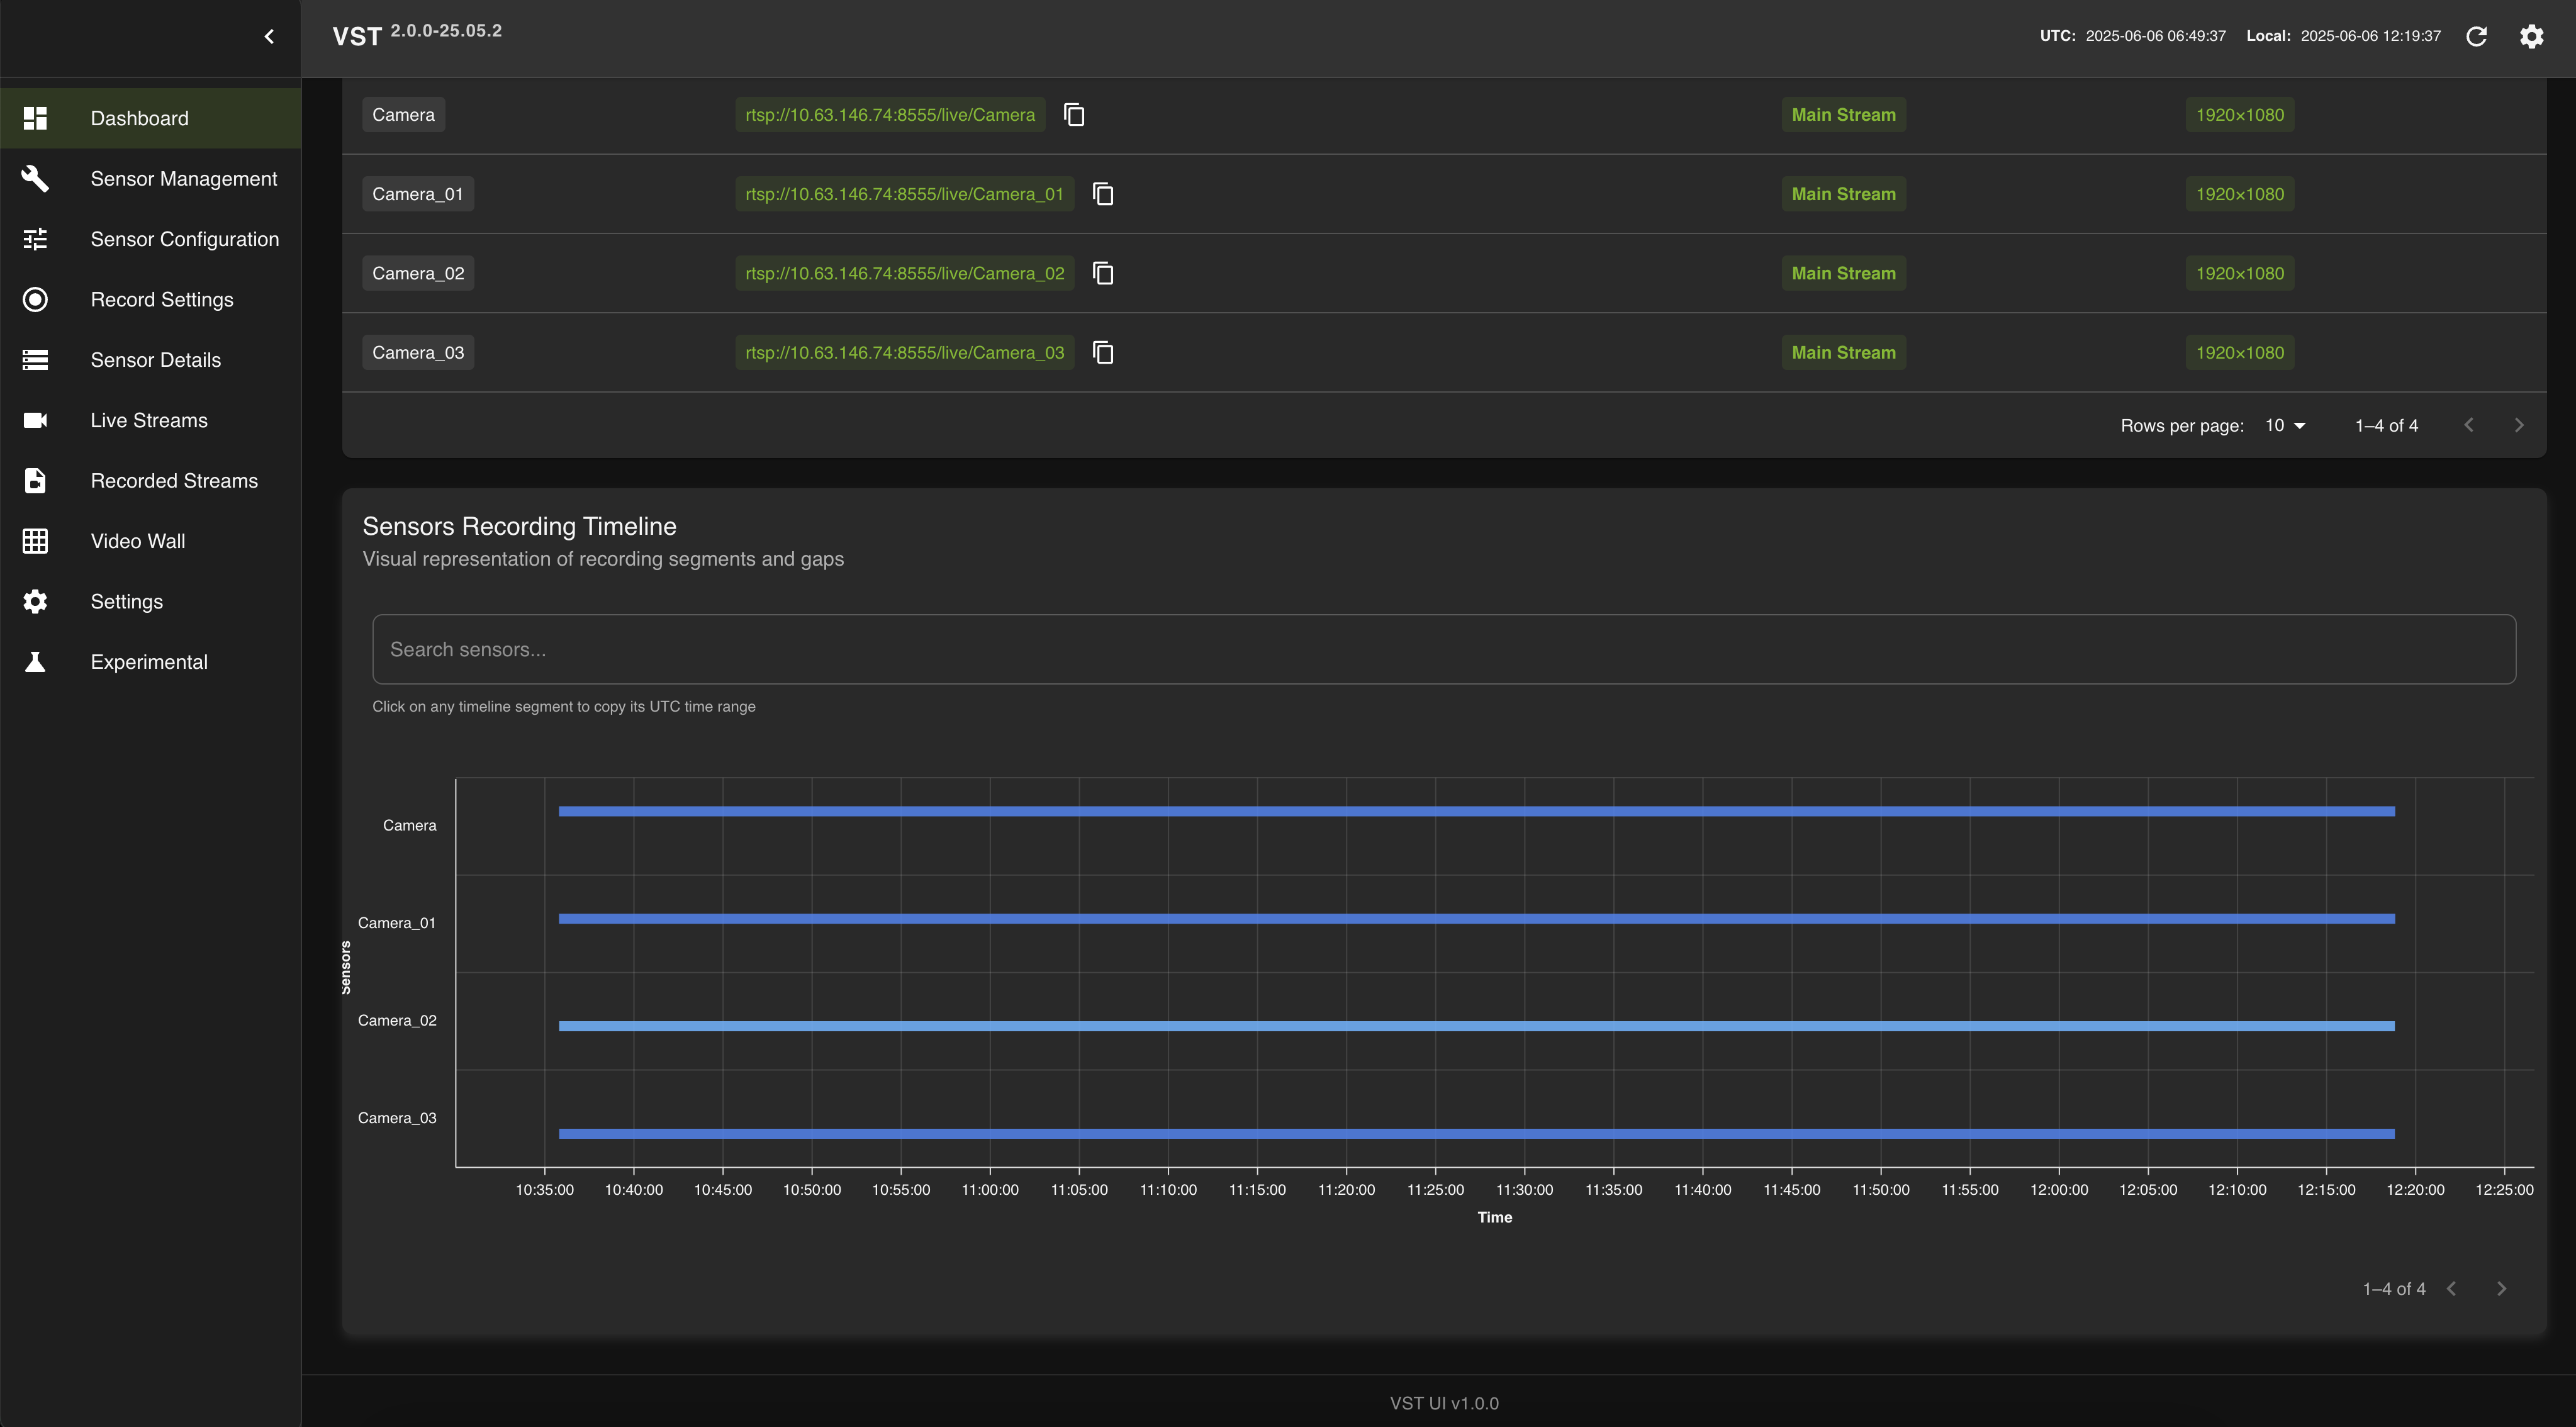
Task: Open the Sensor Management wrench icon
Action: (35, 179)
